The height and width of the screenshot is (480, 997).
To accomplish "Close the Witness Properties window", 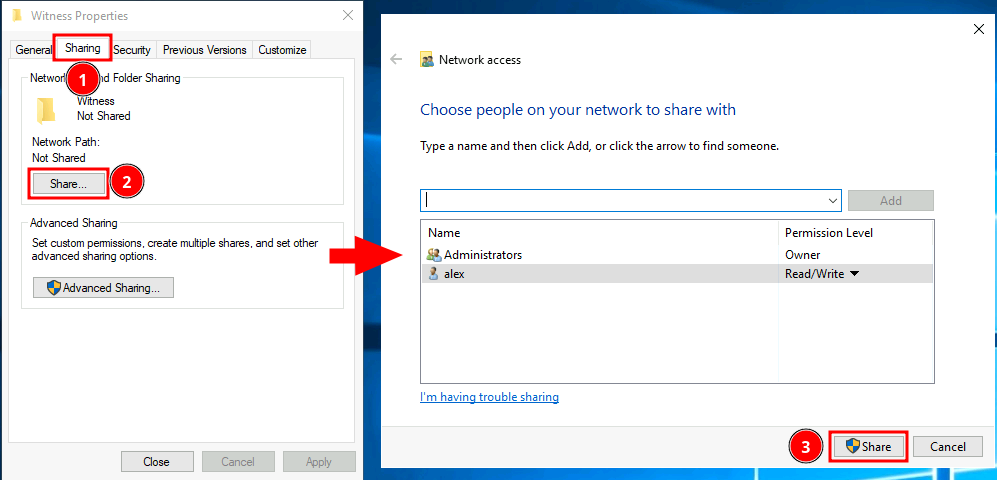I will click(x=347, y=16).
